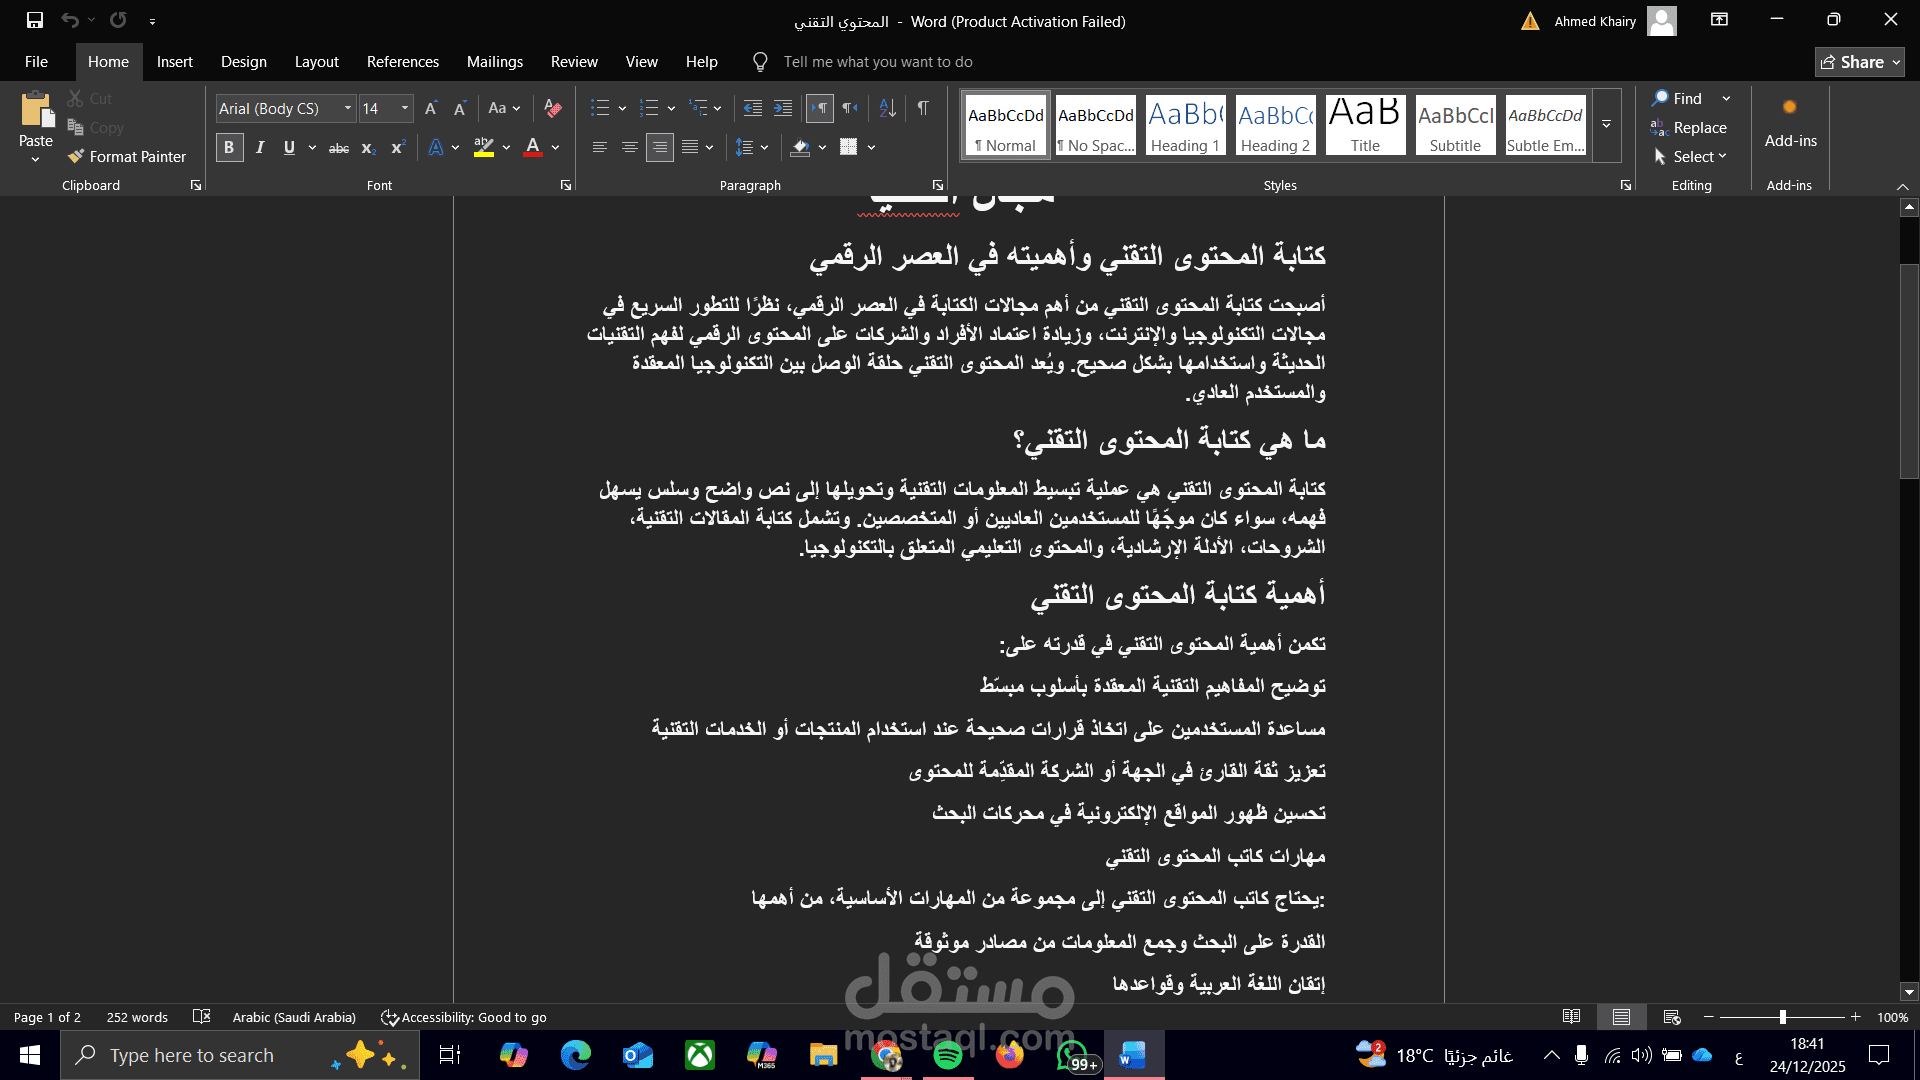
Task: Undo the last action
Action: [69, 20]
